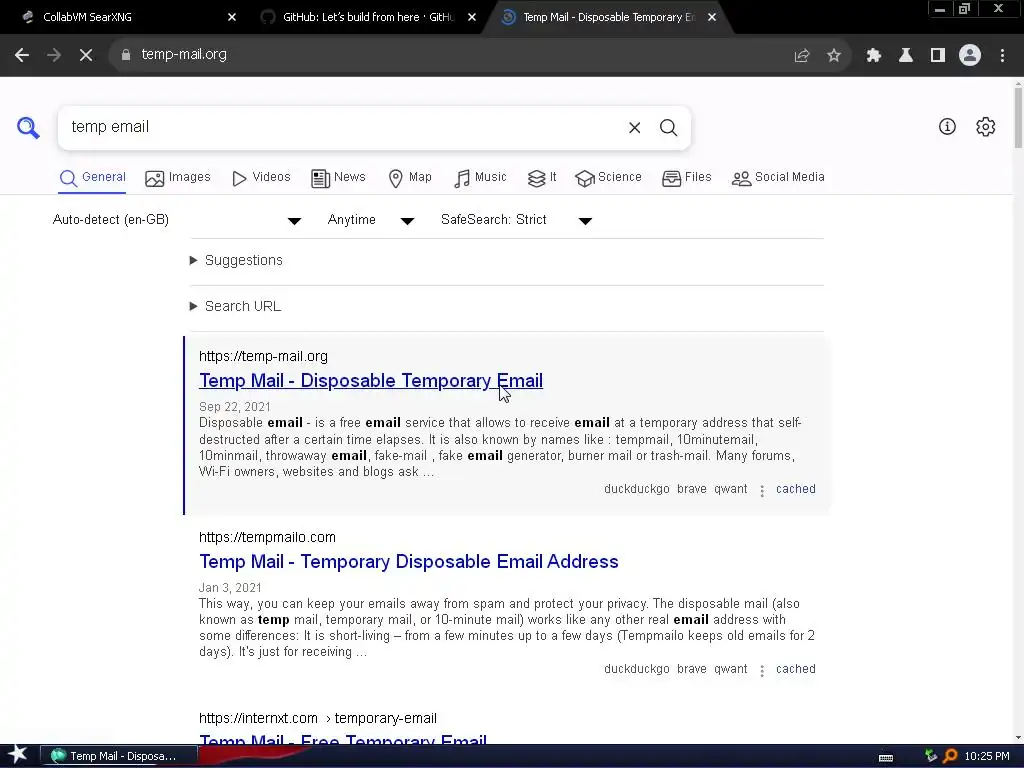Click the network tray icon
Image resolution: width=1024 pixels, height=768 pixels.
(931, 756)
